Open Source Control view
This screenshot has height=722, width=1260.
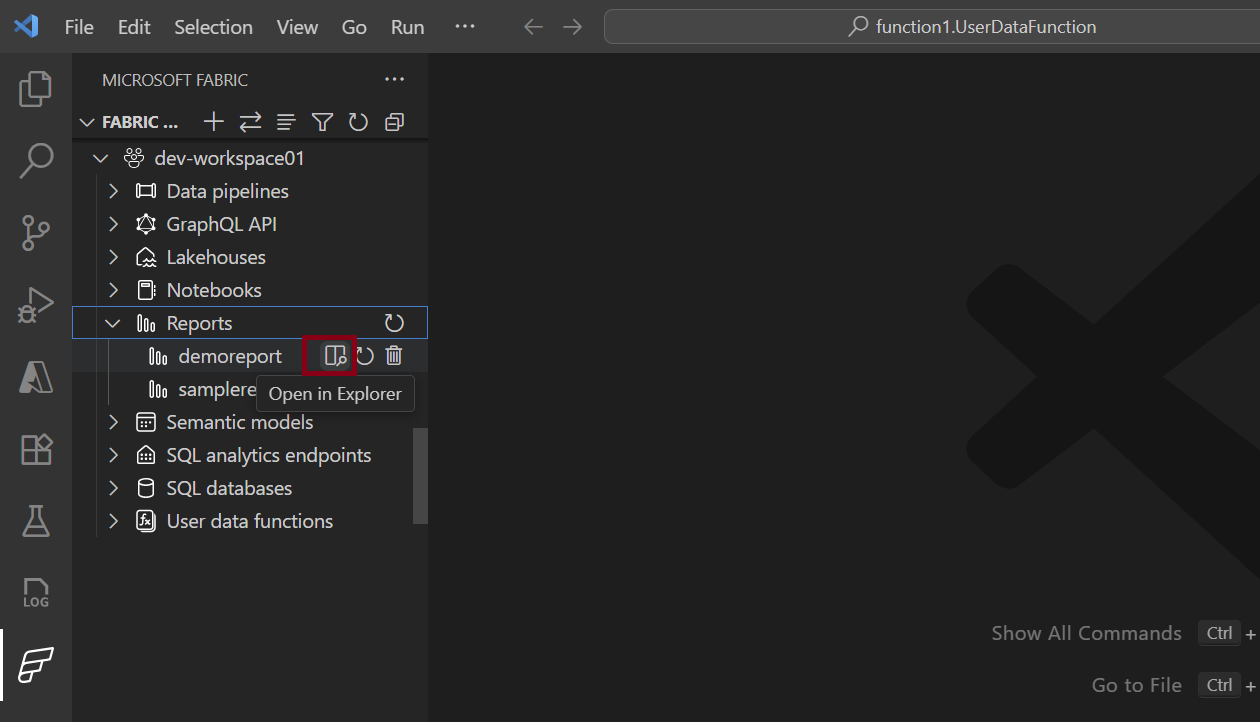coord(36,232)
